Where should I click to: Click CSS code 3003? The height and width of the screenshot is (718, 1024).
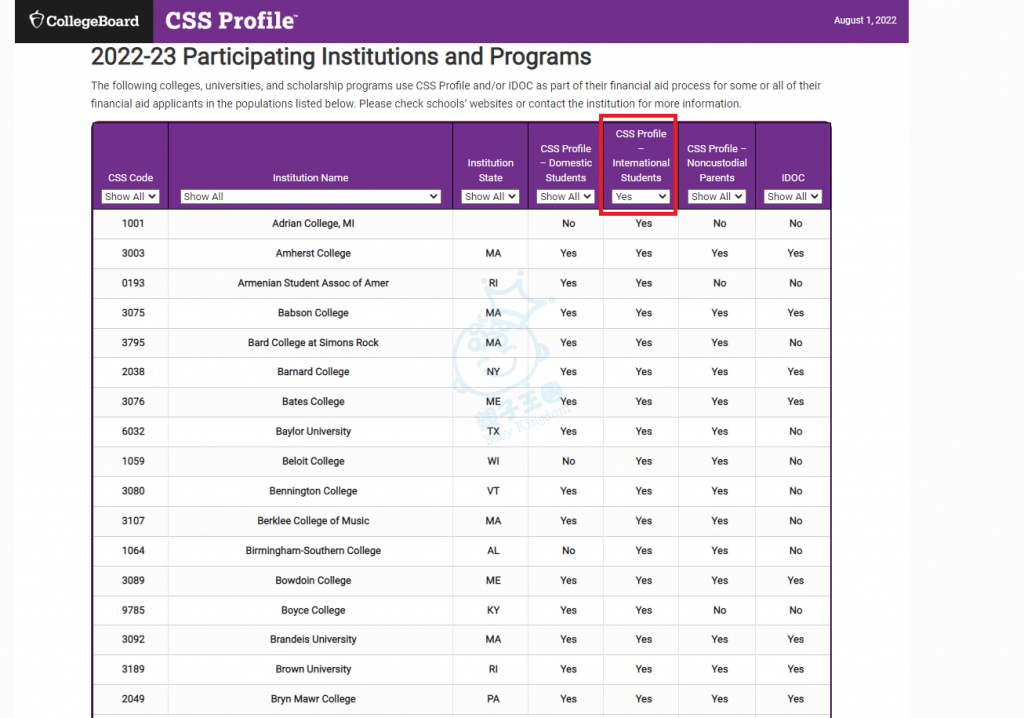tap(133, 253)
